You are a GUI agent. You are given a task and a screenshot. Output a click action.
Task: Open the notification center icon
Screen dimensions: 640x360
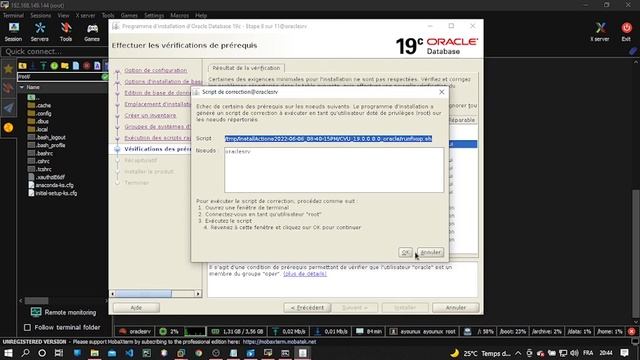point(624,353)
